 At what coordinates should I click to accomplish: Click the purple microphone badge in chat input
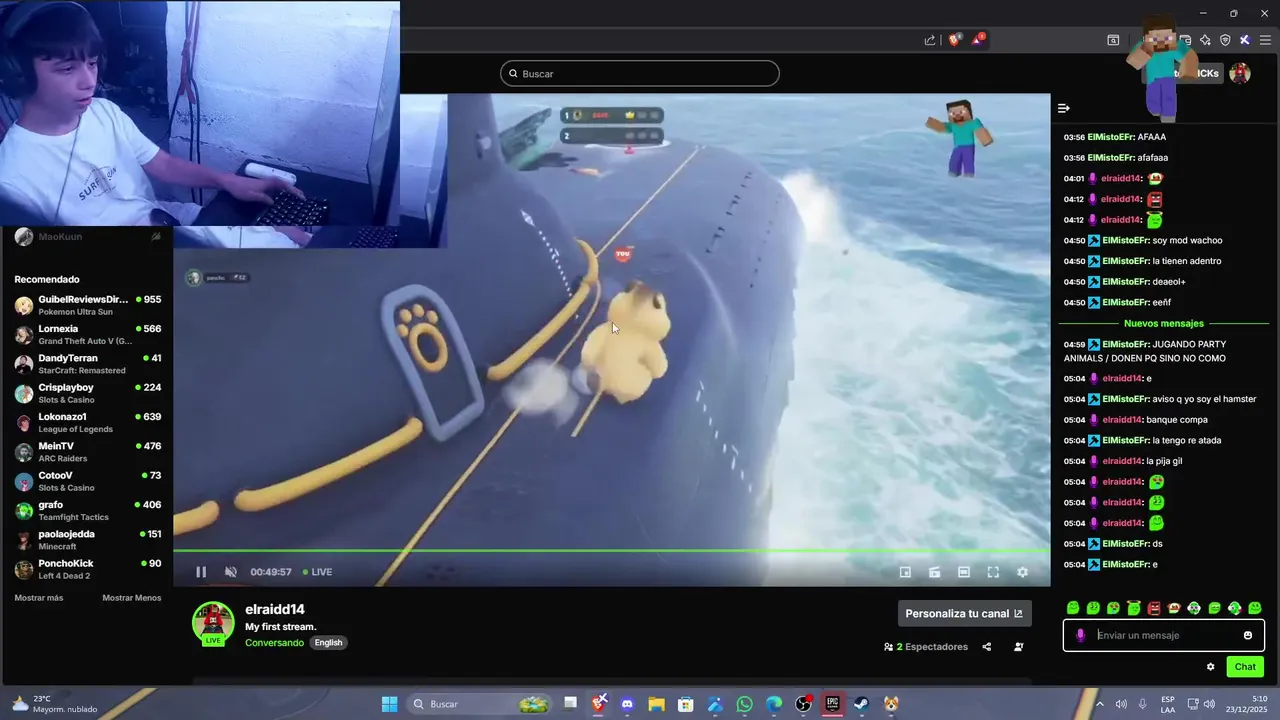click(1080, 635)
